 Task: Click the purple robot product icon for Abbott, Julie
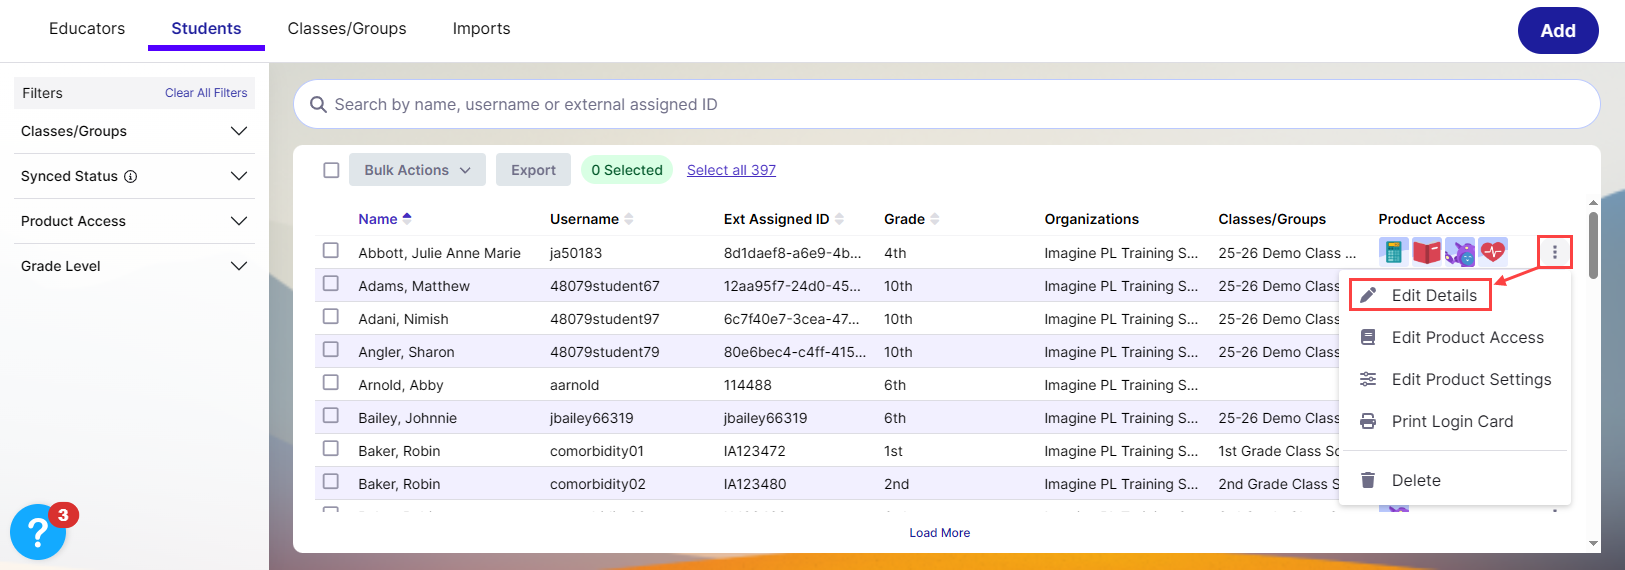(1460, 252)
